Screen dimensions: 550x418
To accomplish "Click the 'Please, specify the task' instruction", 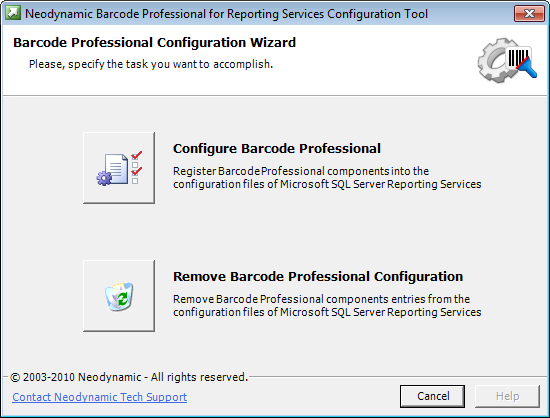I will coord(151,64).
